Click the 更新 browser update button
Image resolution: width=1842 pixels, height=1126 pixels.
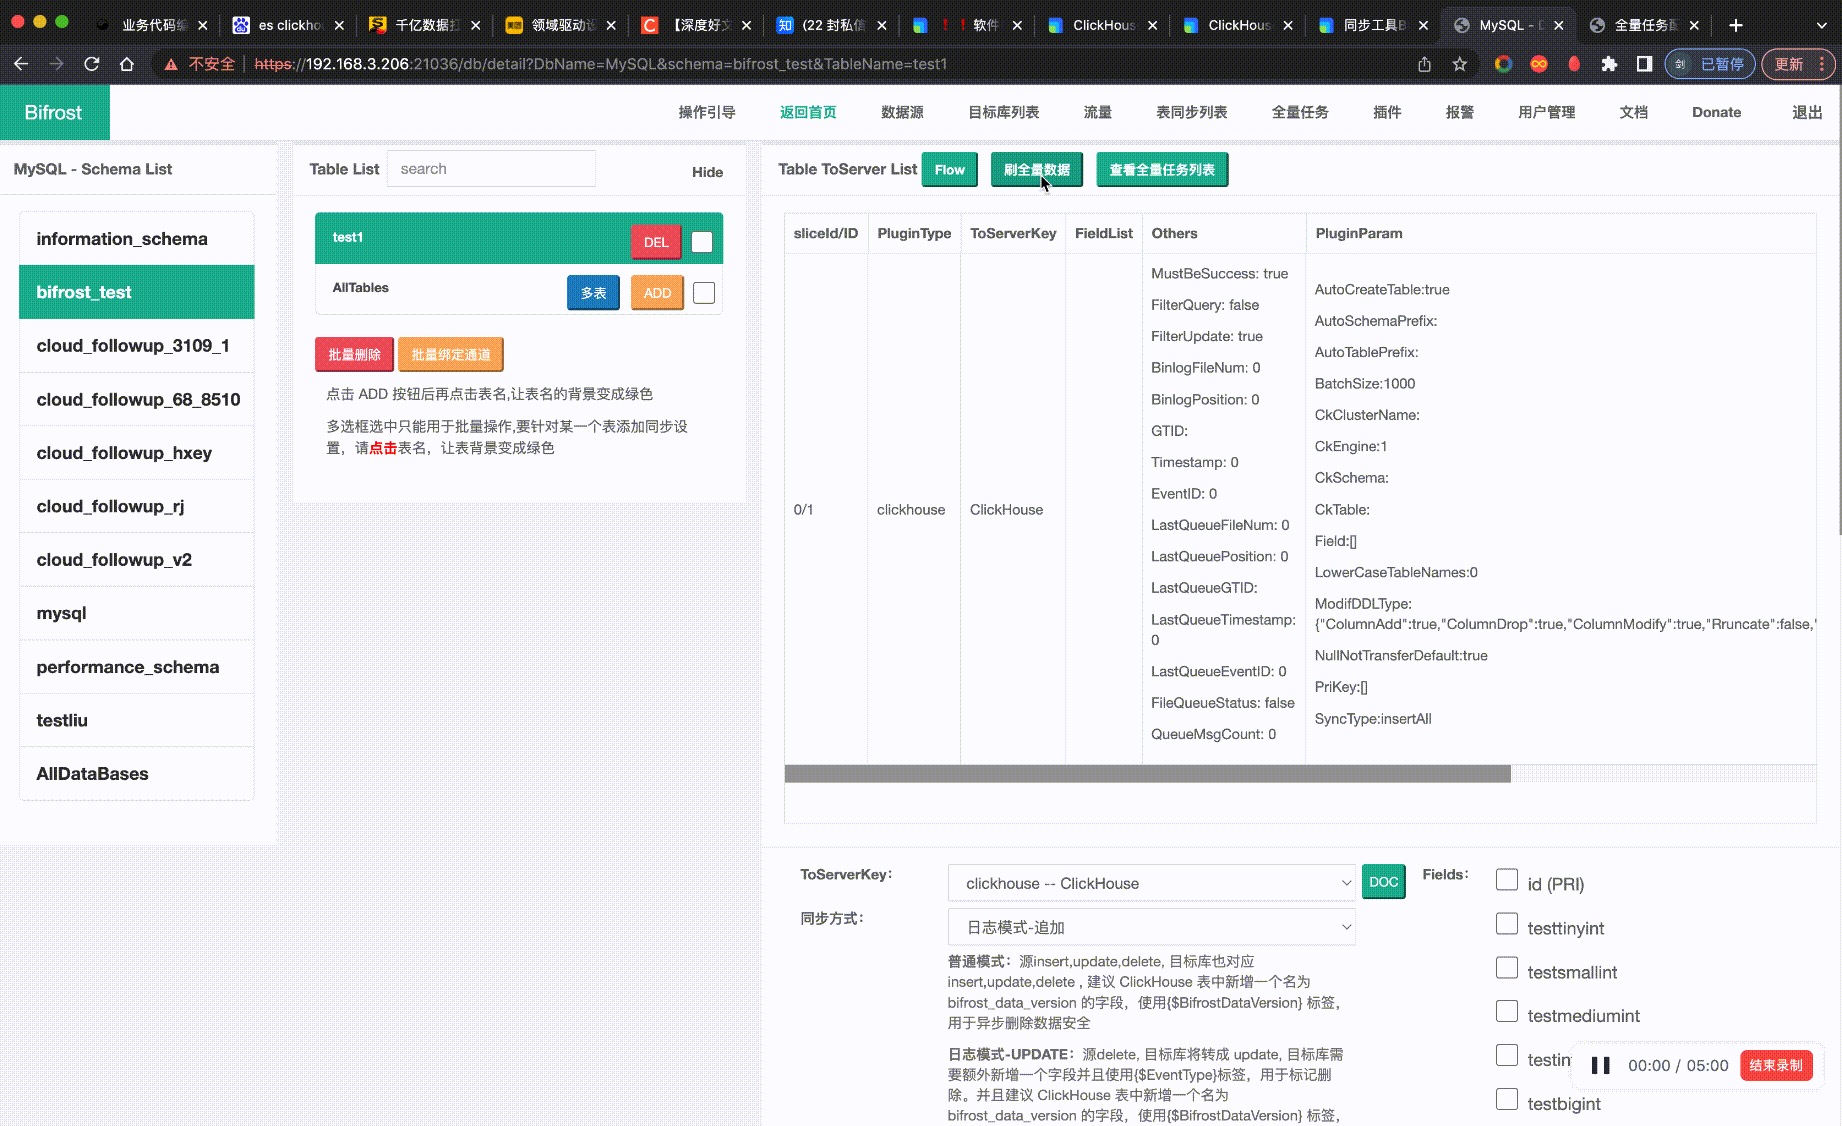1797,64
